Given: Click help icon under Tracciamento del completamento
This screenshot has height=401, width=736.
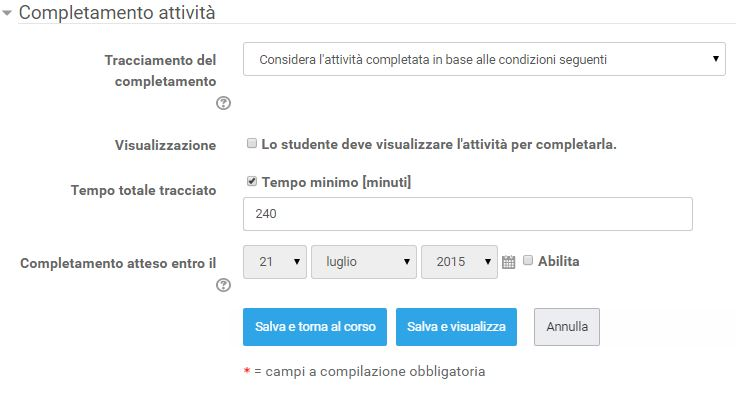Looking at the screenshot, I should tap(223, 102).
